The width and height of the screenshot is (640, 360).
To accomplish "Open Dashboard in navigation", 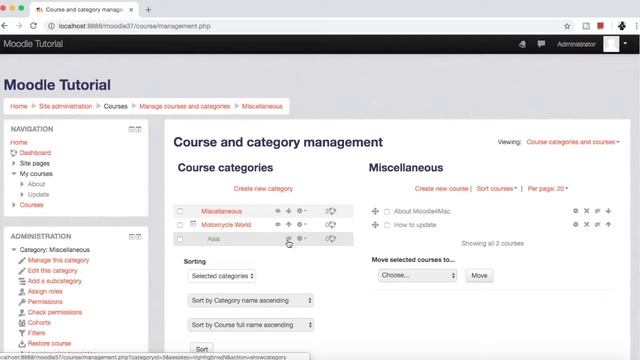I will [35, 153].
